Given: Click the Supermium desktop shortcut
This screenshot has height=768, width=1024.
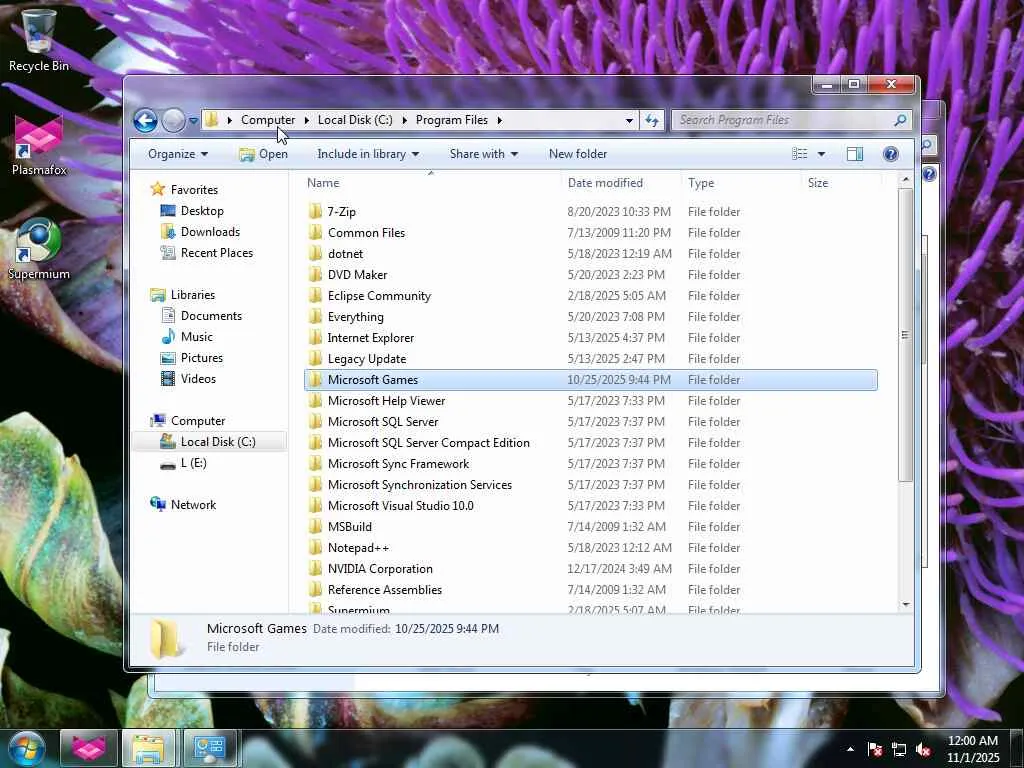Looking at the screenshot, I should point(39,249).
